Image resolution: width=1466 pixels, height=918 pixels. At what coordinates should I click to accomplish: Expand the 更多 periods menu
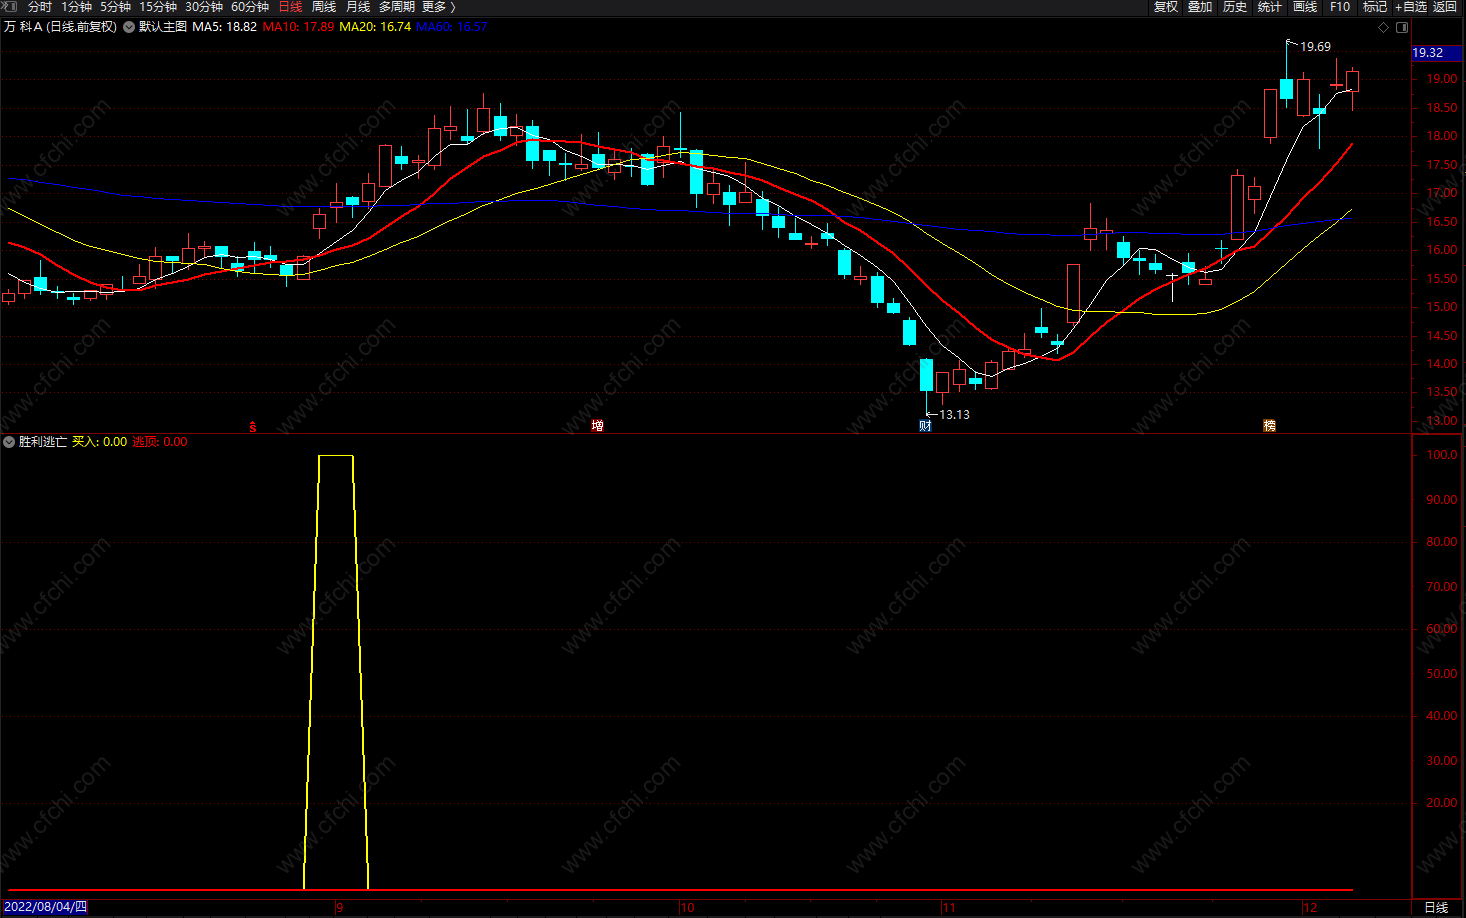click(x=438, y=6)
